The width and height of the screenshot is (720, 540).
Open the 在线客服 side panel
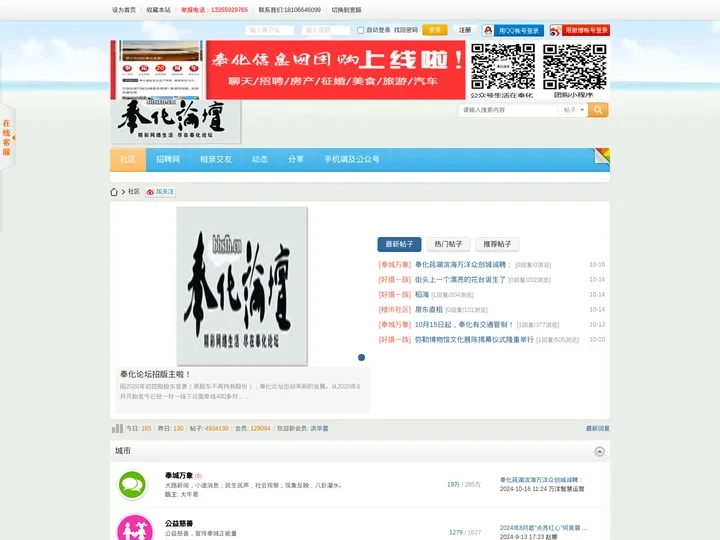click(x=6, y=137)
